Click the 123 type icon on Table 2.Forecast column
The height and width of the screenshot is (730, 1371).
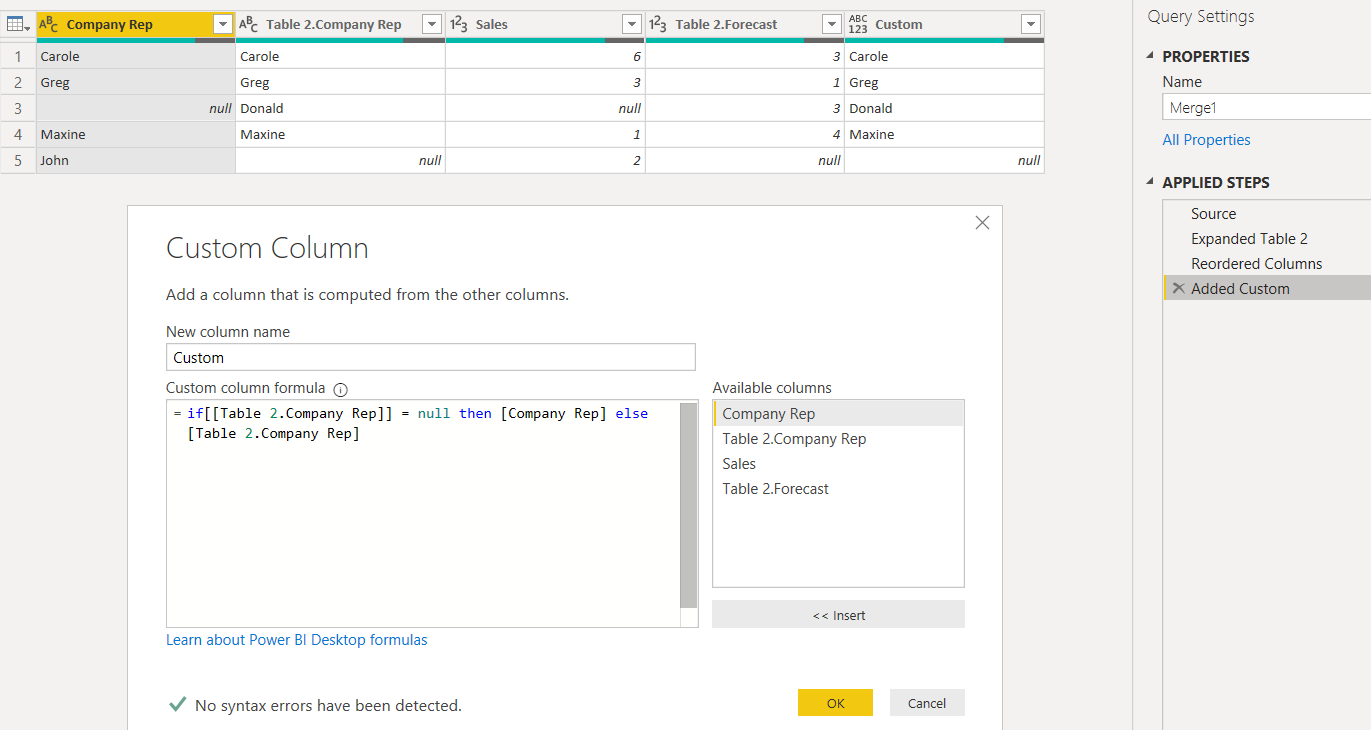[x=660, y=24]
